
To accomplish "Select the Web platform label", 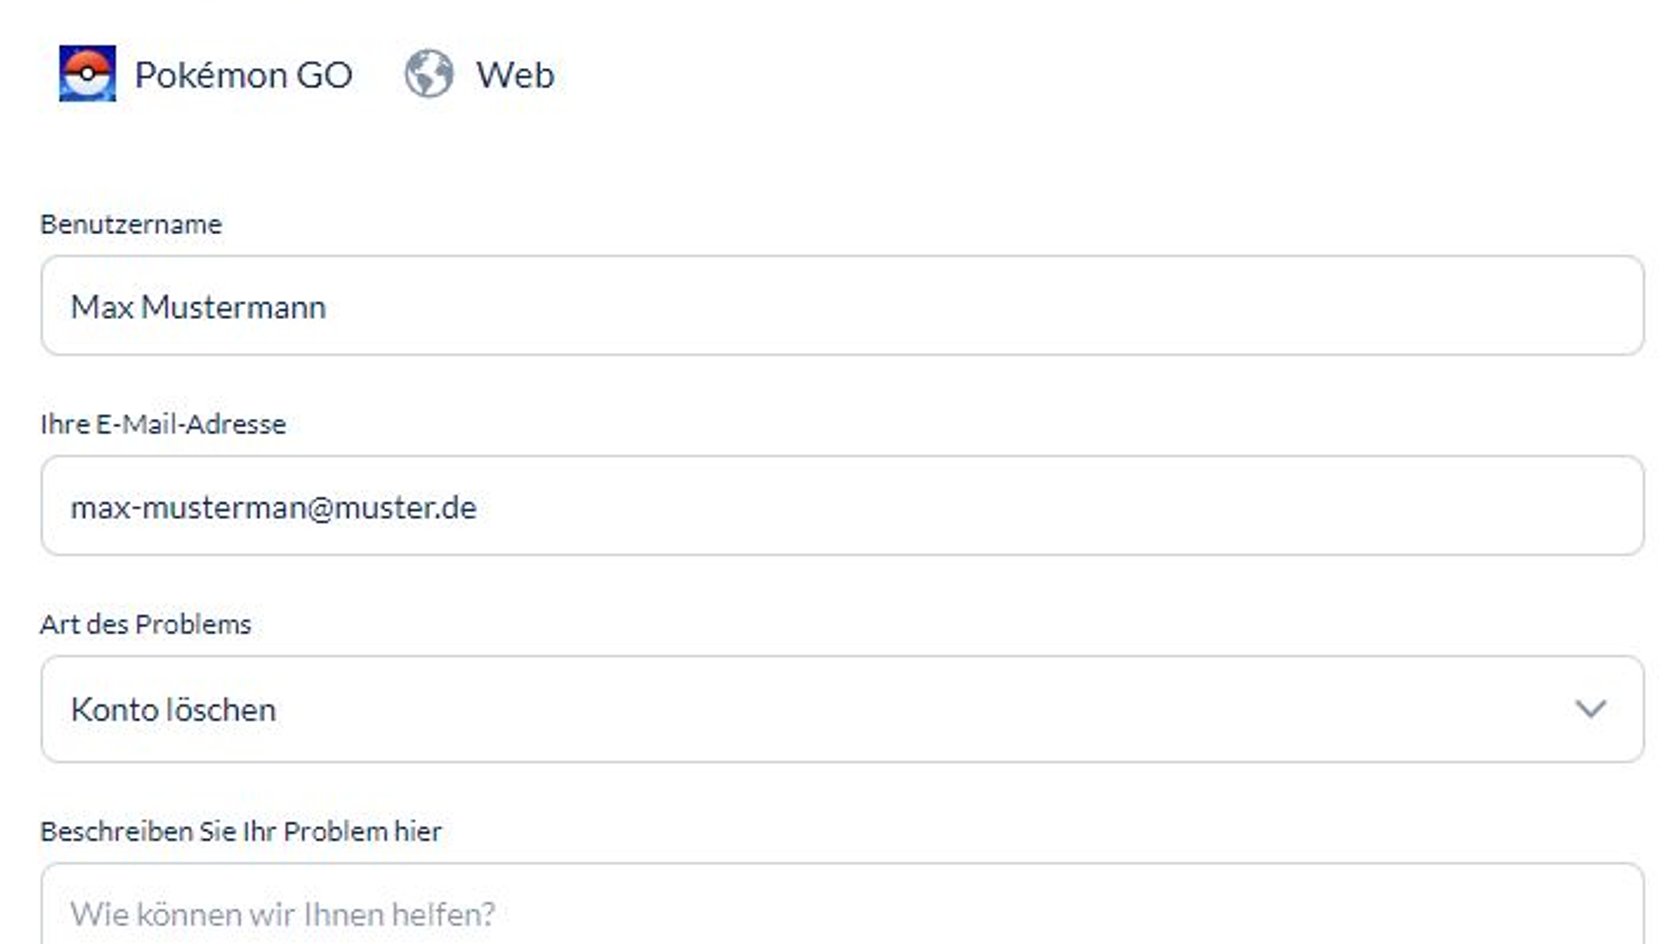I will tap(515, 75).
